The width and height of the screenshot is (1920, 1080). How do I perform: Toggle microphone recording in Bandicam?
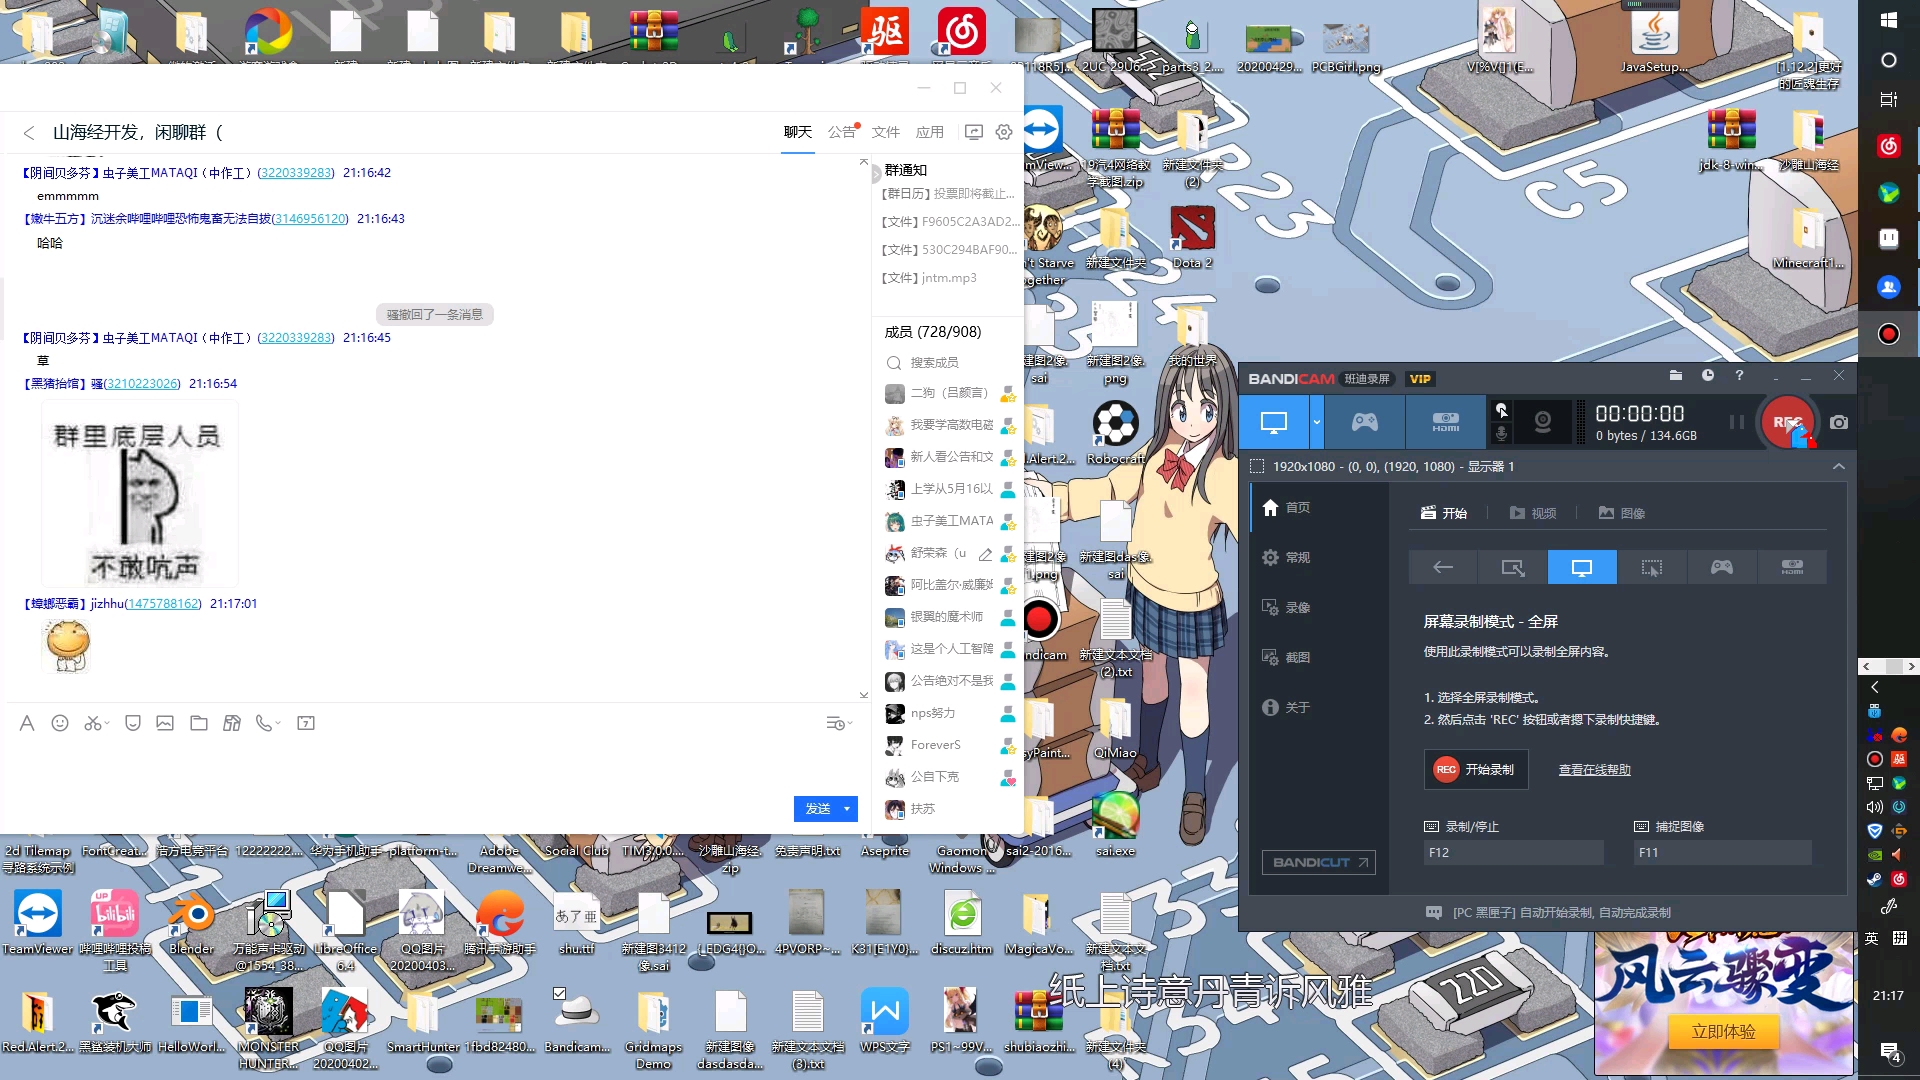[1501, 434]
